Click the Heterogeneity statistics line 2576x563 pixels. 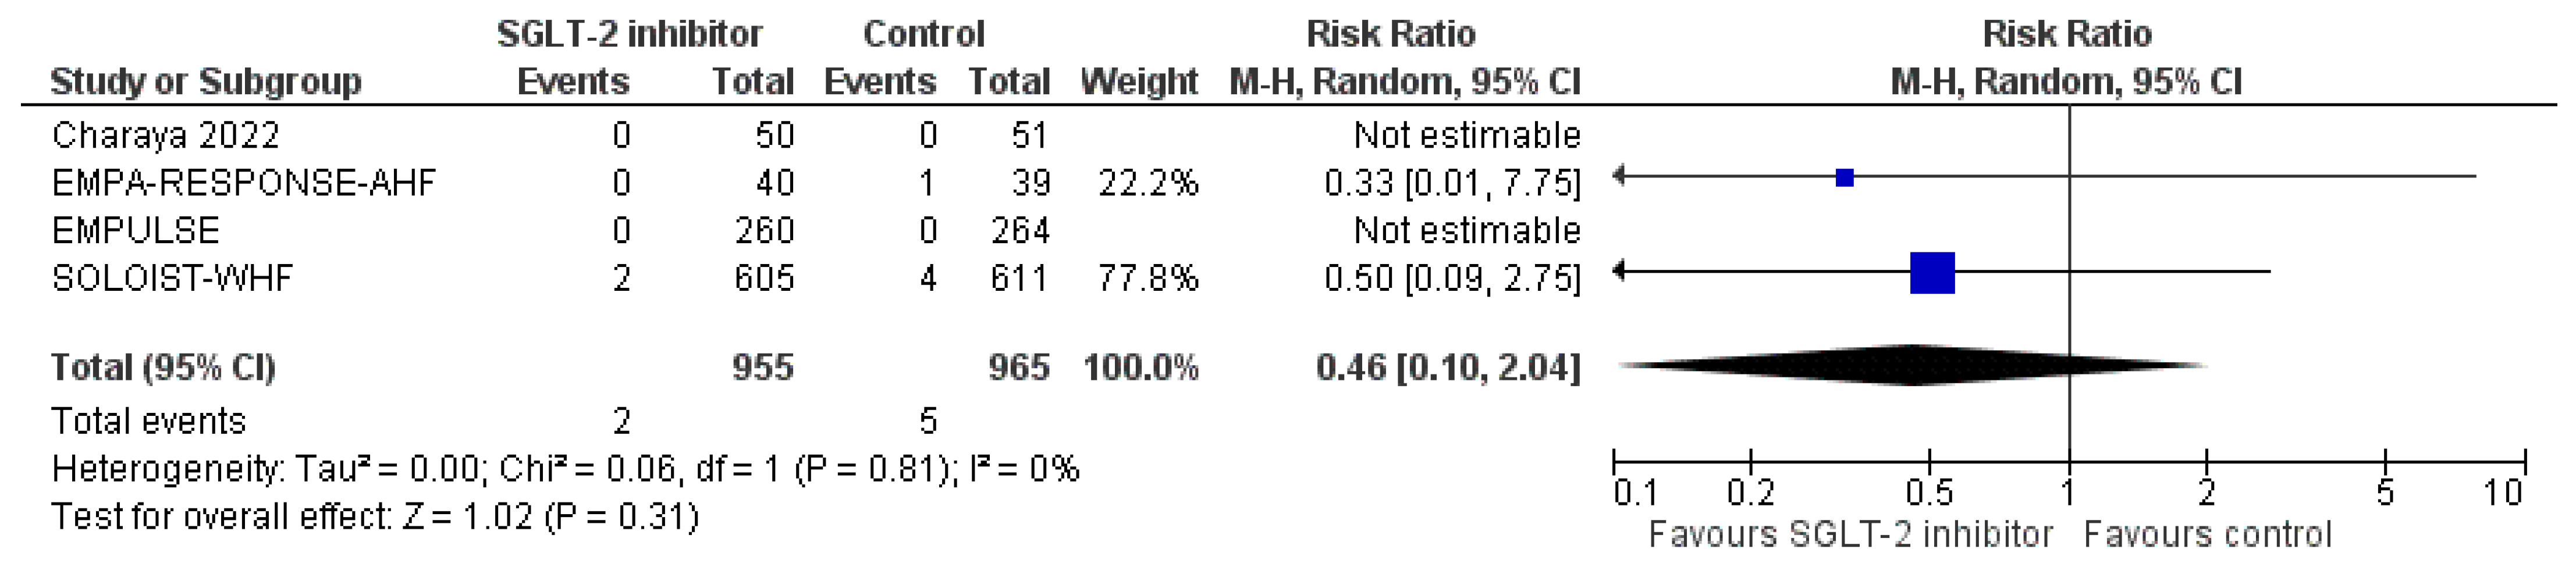click(x=565, y=468)
